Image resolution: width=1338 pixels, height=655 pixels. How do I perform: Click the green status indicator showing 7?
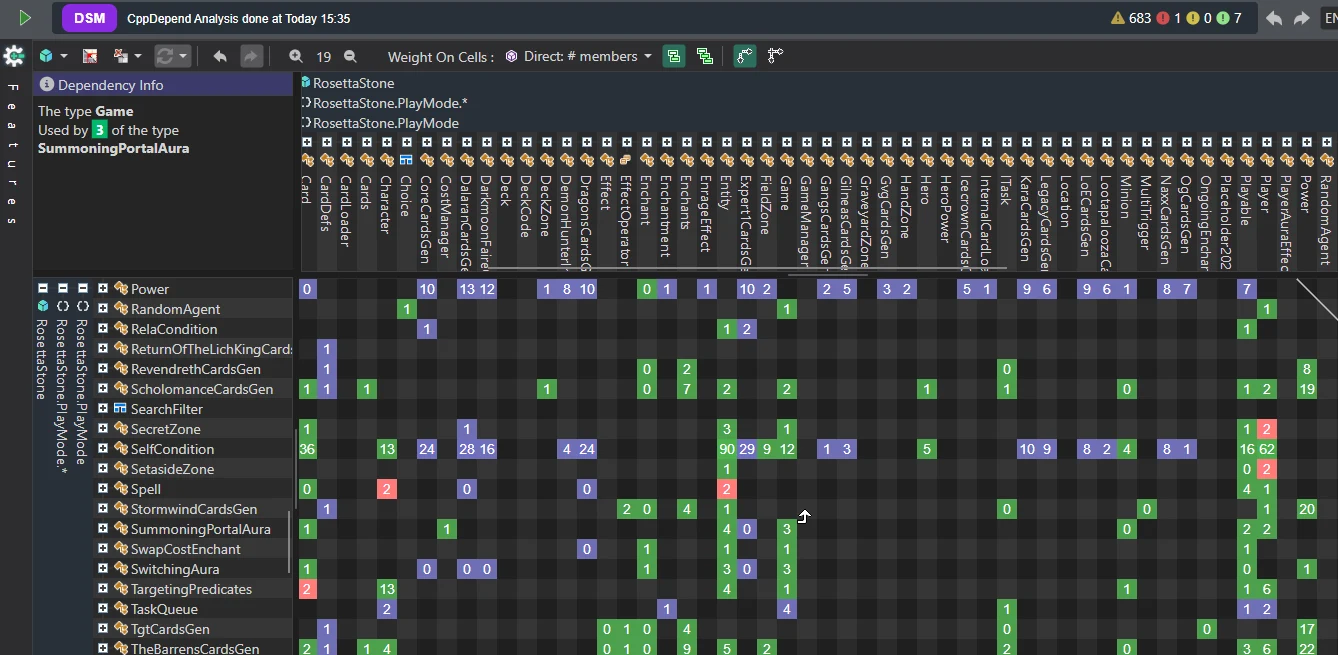(1223, 18)
